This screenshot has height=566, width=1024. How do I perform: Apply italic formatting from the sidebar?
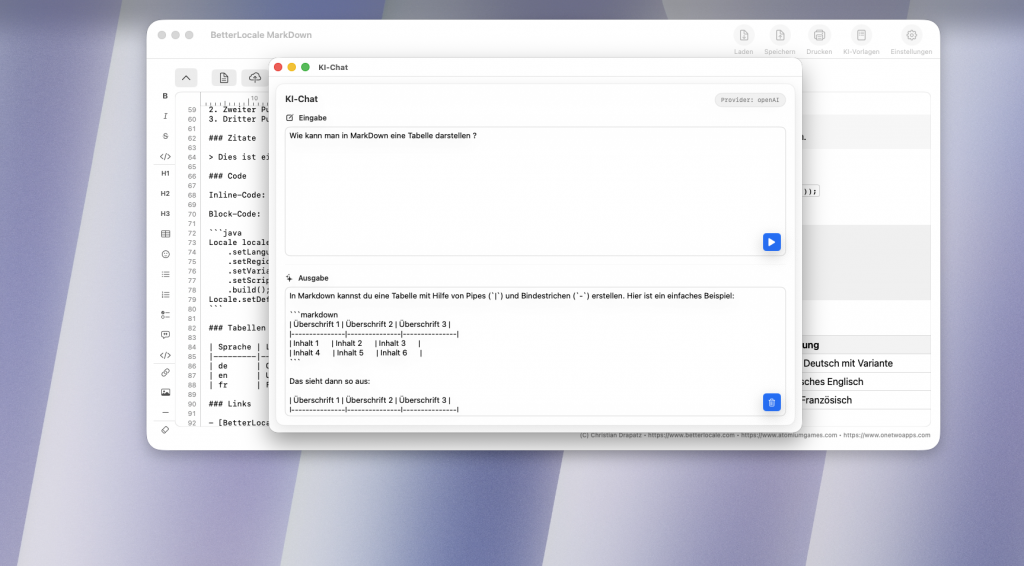click(165, 116)
